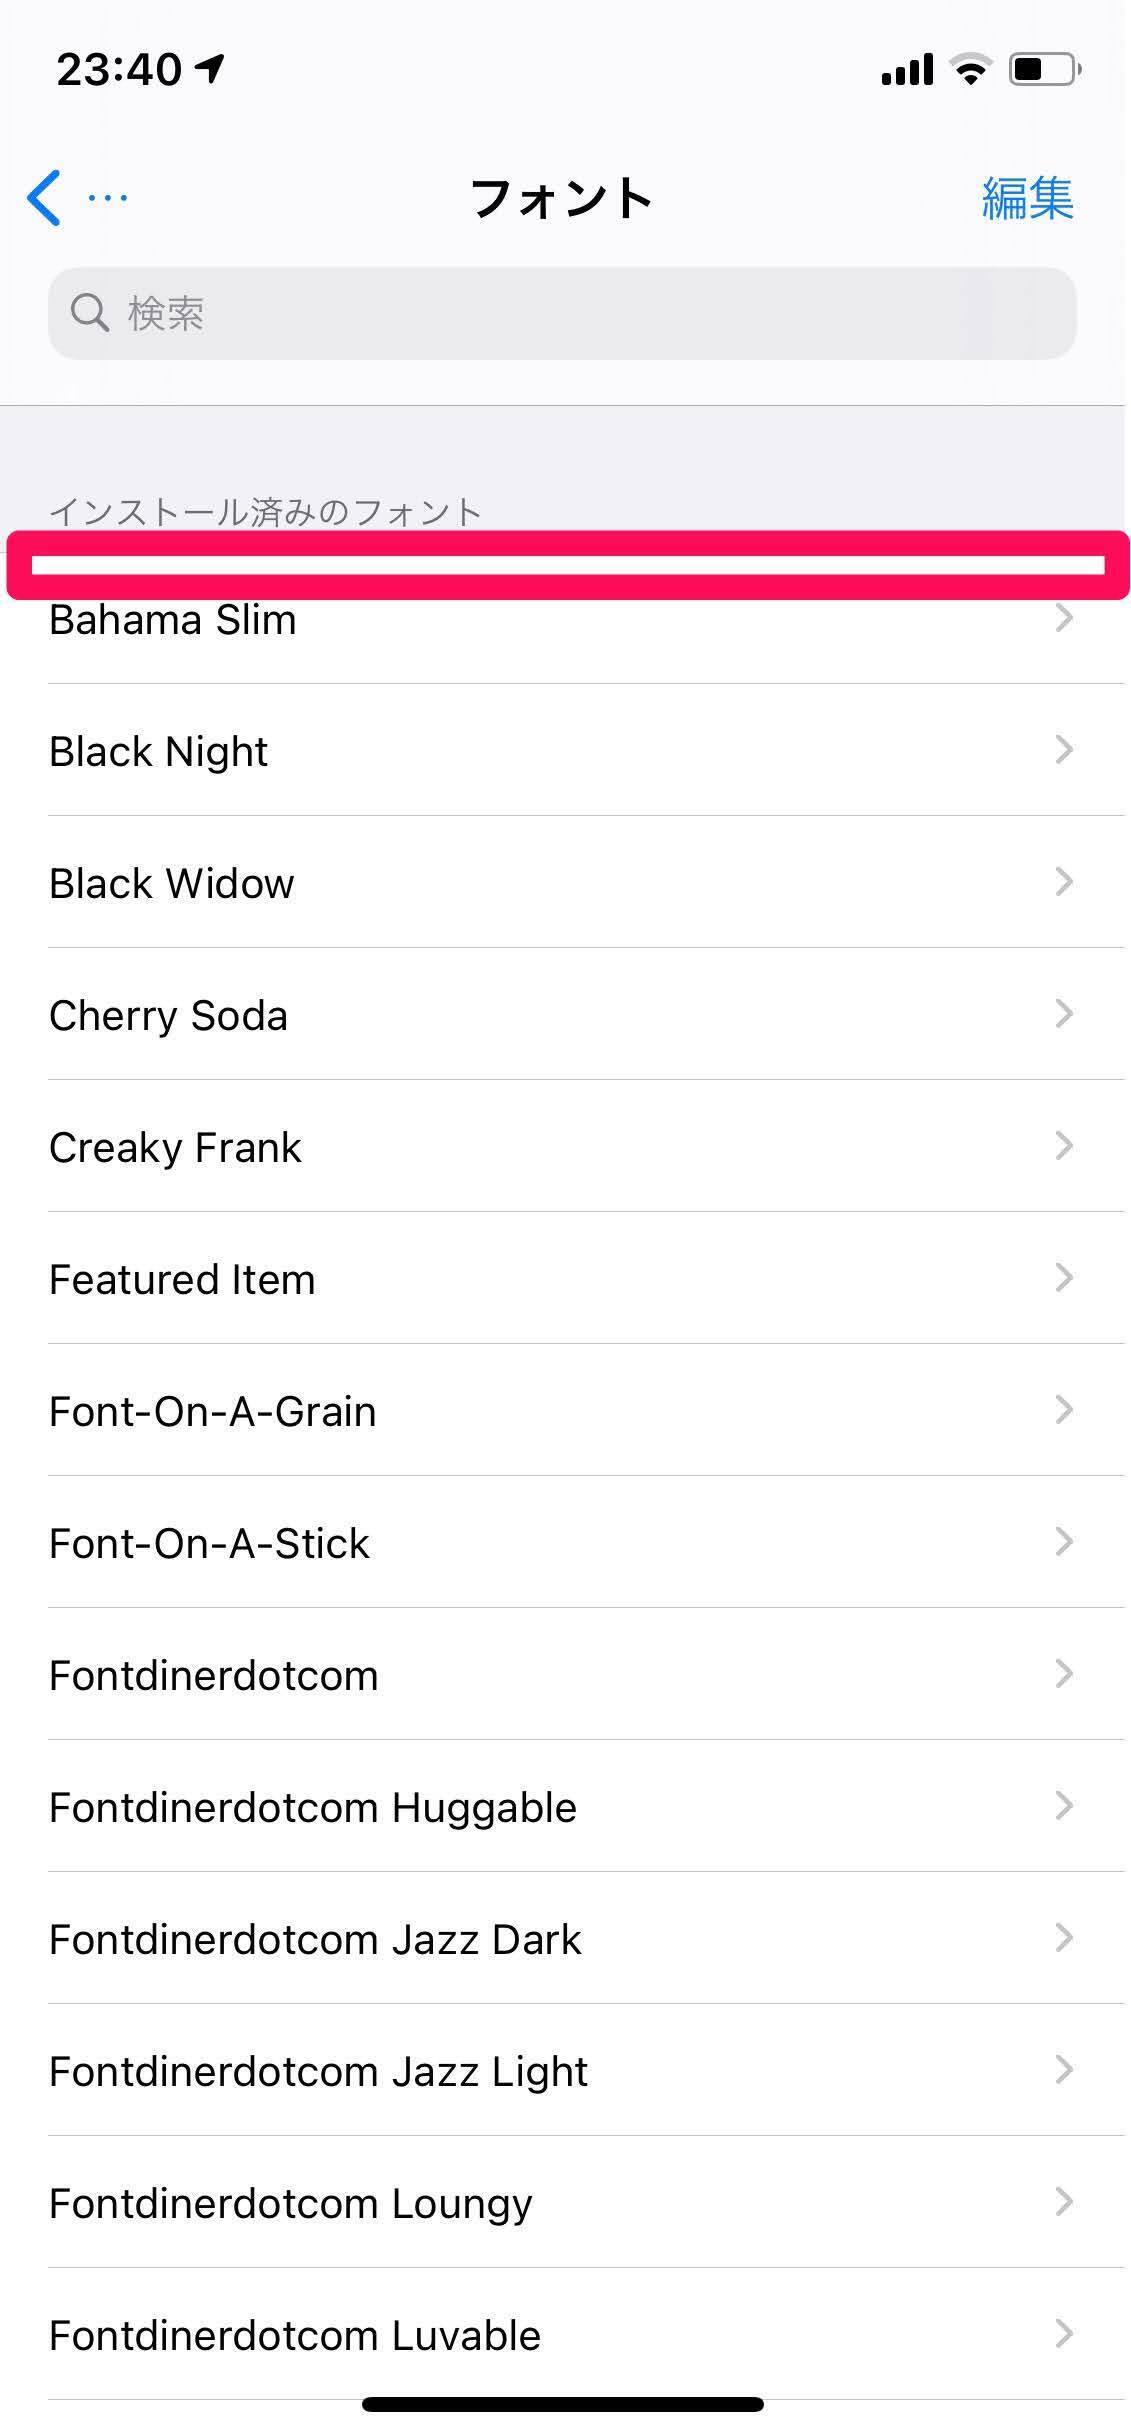Open Fontdinerdotcom Jazz Dark font

(x=314, y=1940)
